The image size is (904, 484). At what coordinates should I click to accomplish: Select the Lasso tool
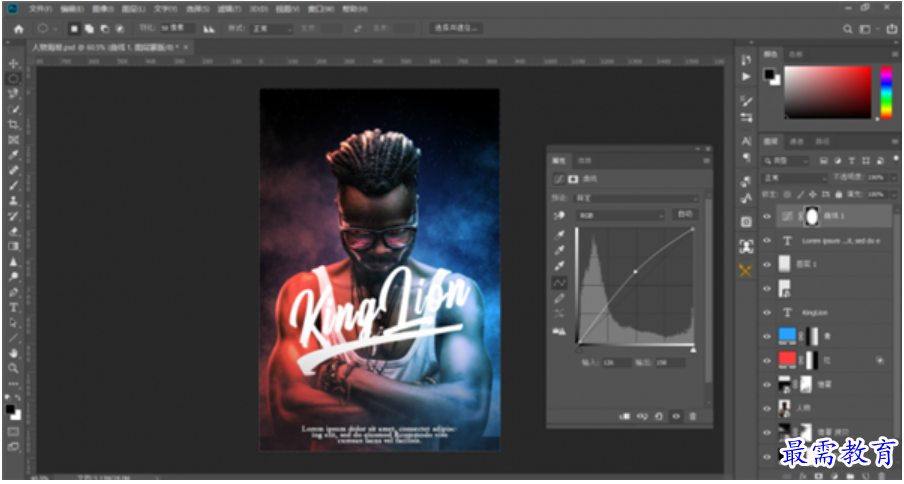pos(13,94)
